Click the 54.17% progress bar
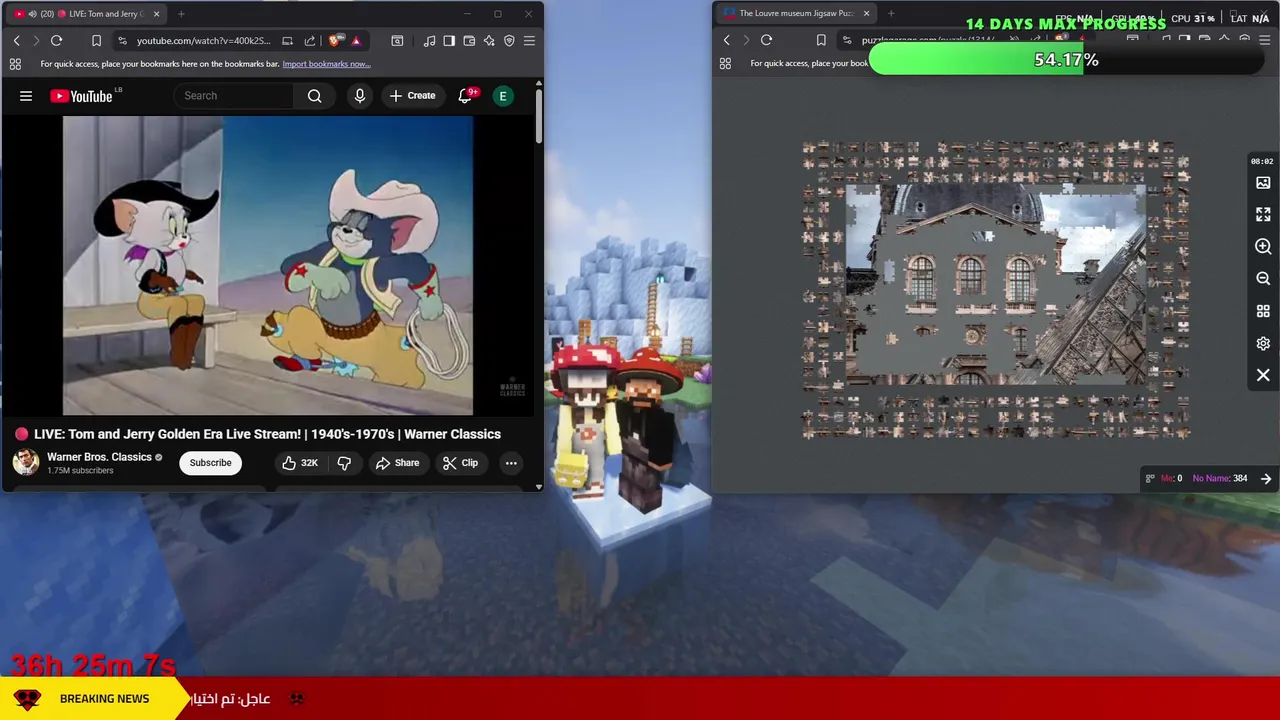The height and width of the screenshot is (720, 1280). click(1067, 60)
